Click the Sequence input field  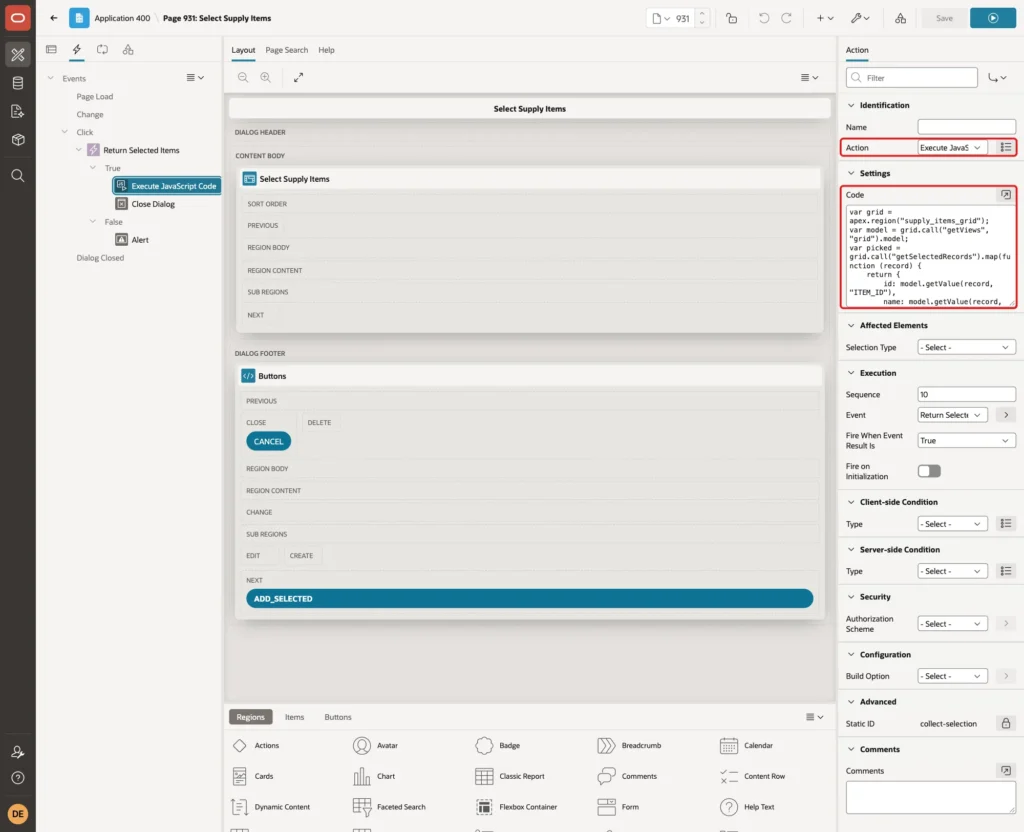tap(967, 394)
